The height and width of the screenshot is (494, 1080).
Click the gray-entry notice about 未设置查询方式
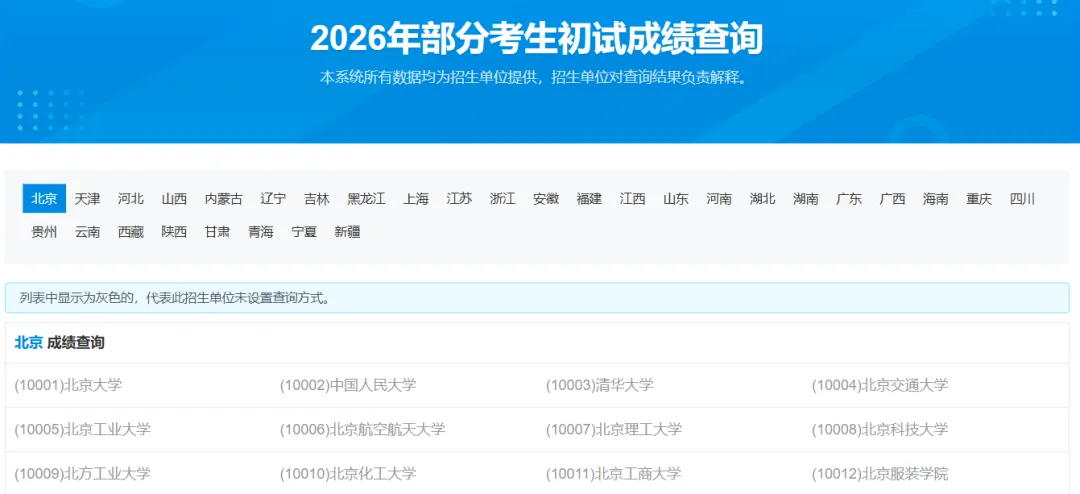(x=537, y=298)
